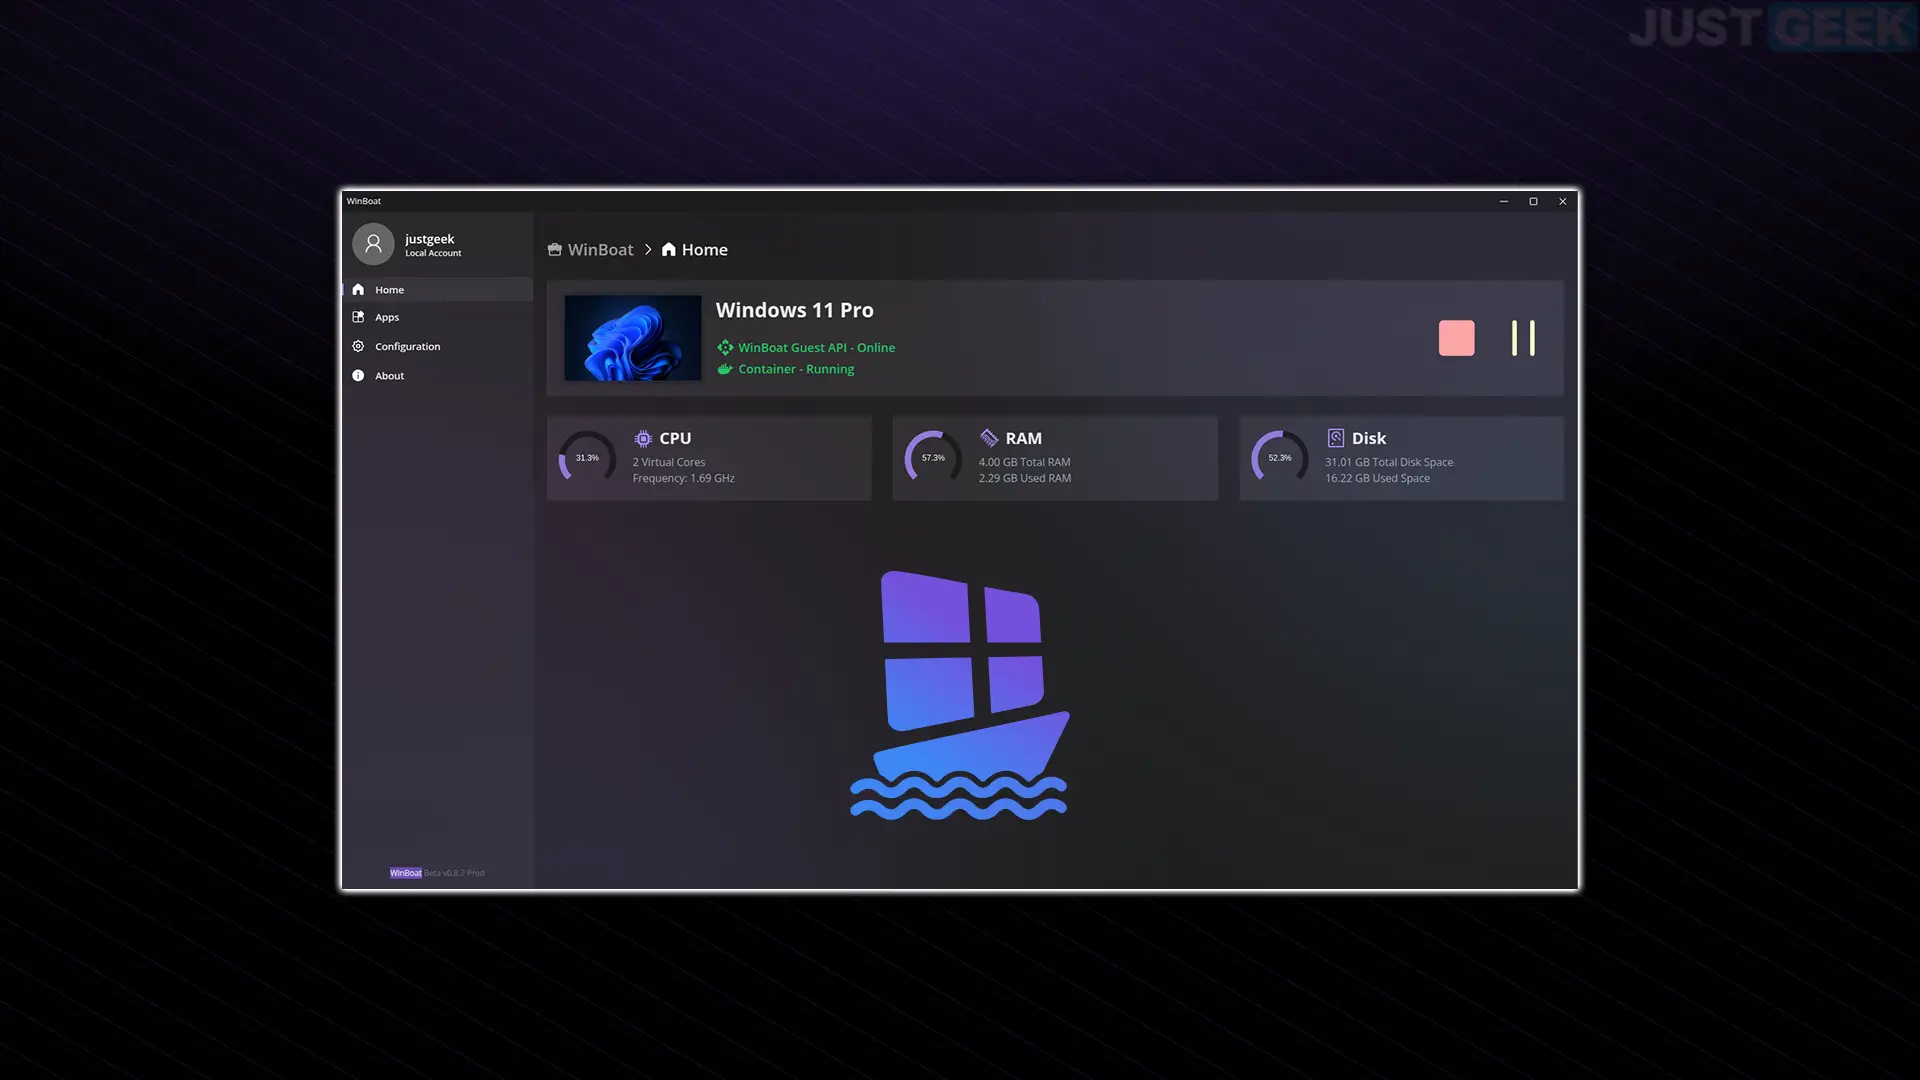Open the Apps sidebar item
This screenshot has height=1080, width=1920.
[x=437, y=317]
